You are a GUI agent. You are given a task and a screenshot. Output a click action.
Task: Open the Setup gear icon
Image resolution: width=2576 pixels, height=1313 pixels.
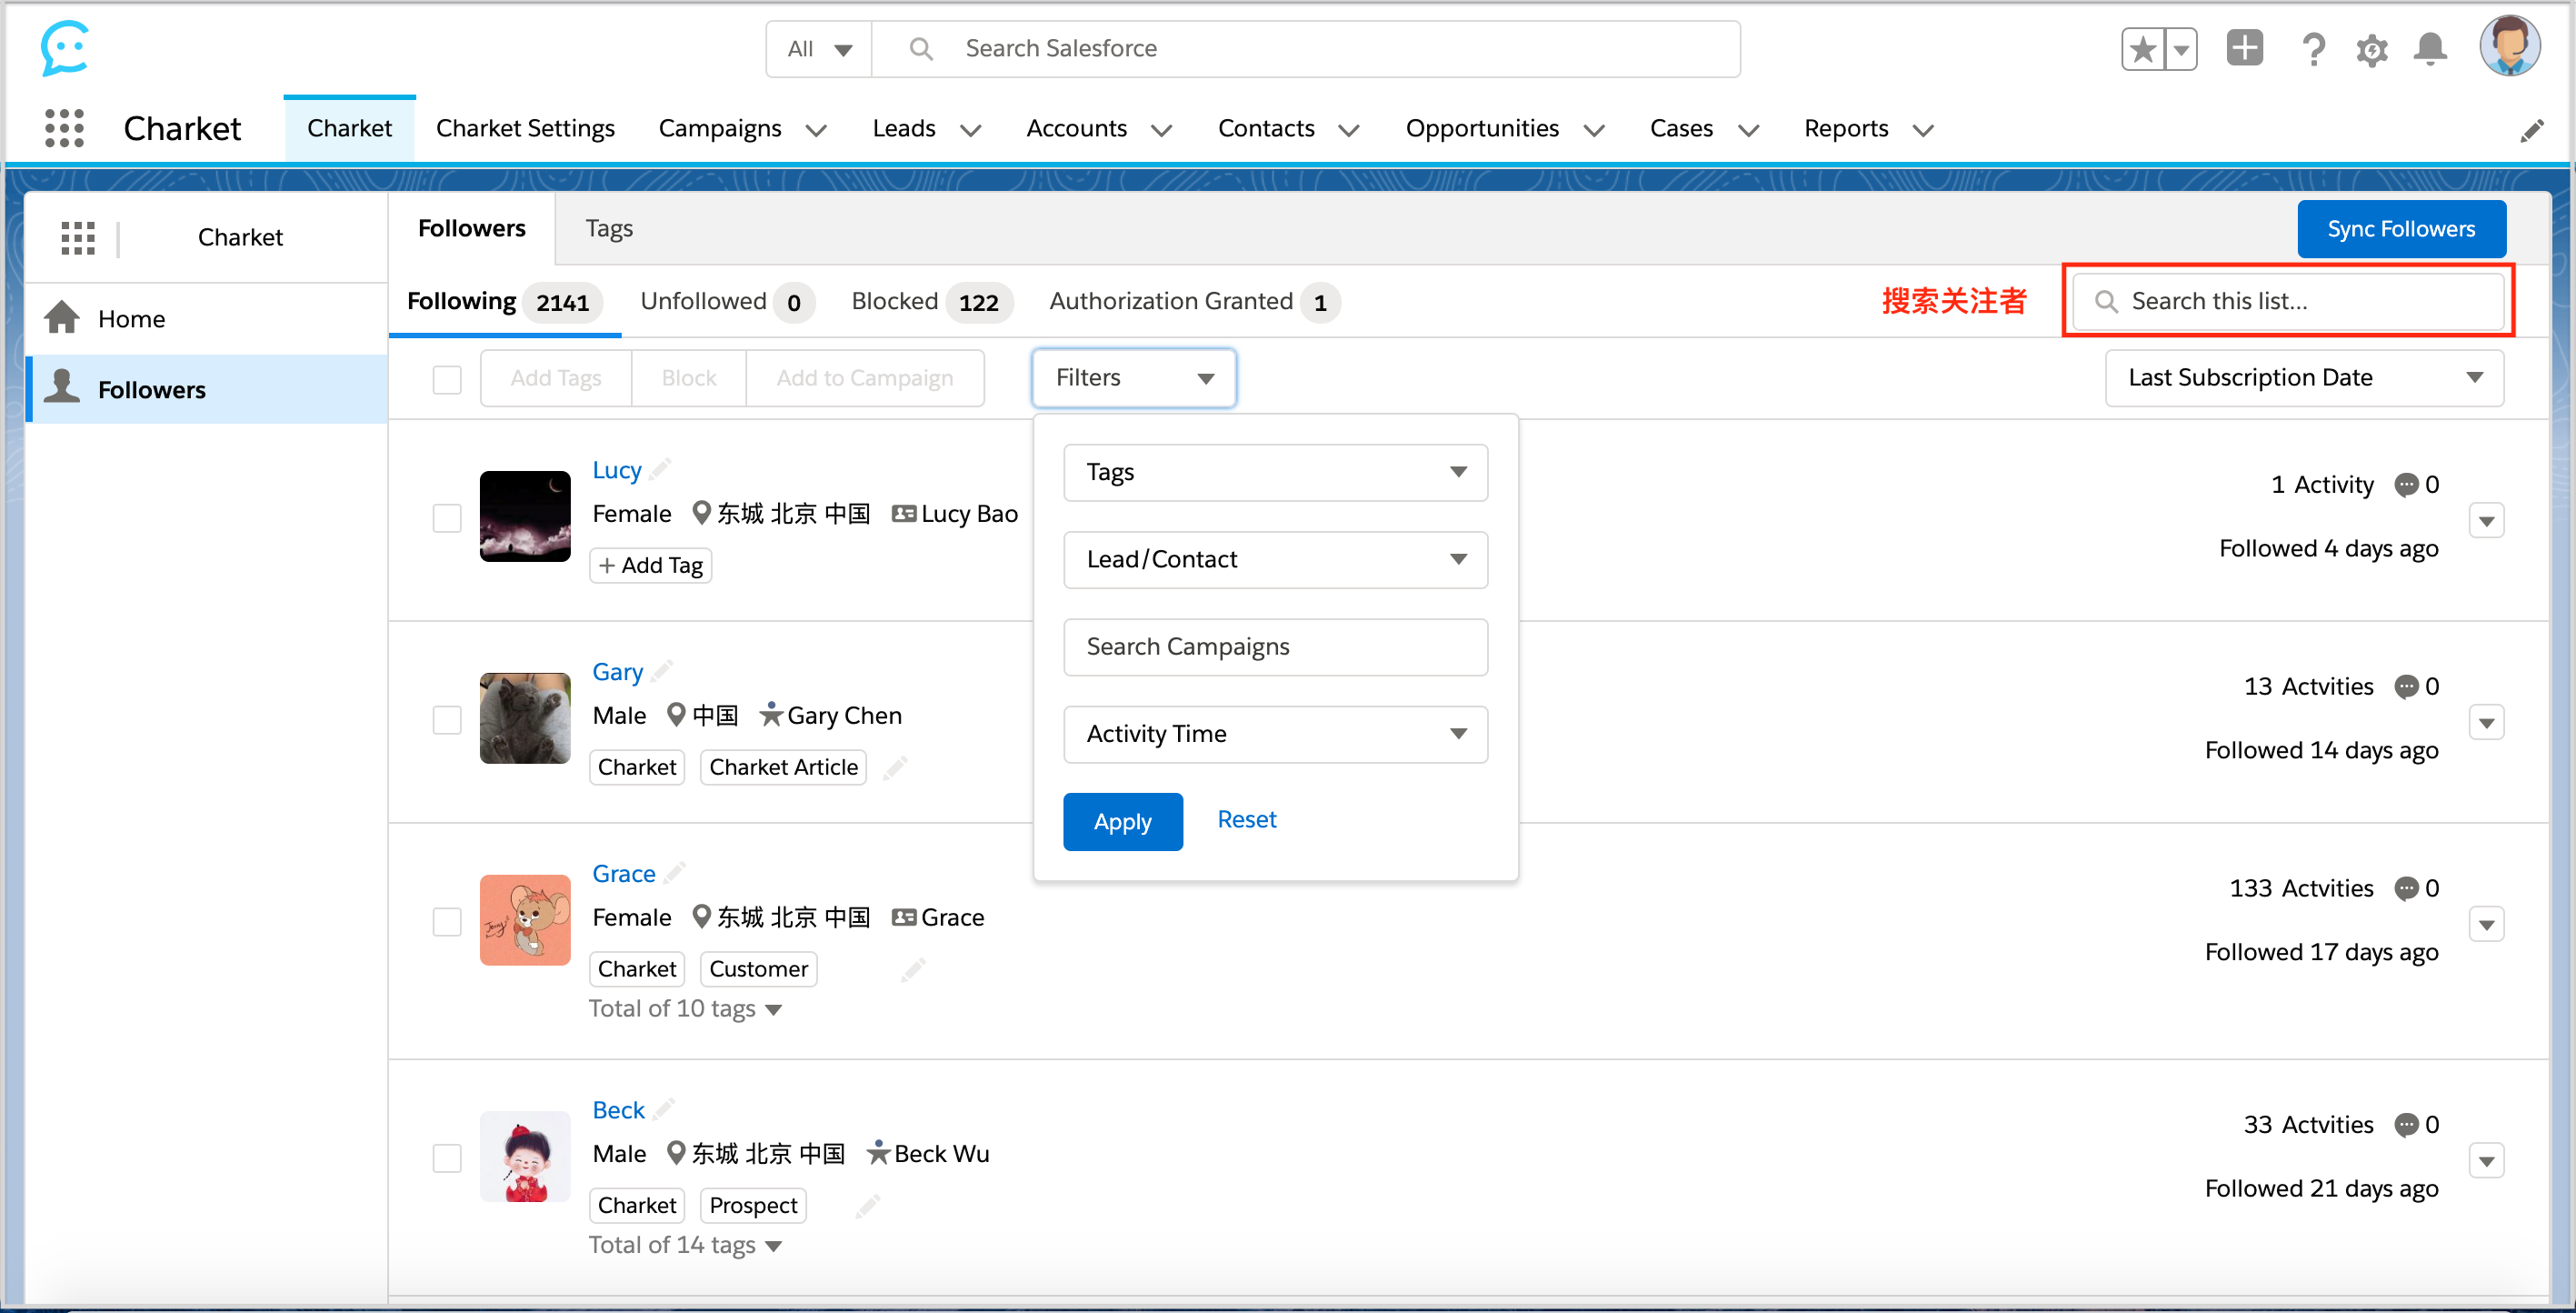[x=2372, y=49]
